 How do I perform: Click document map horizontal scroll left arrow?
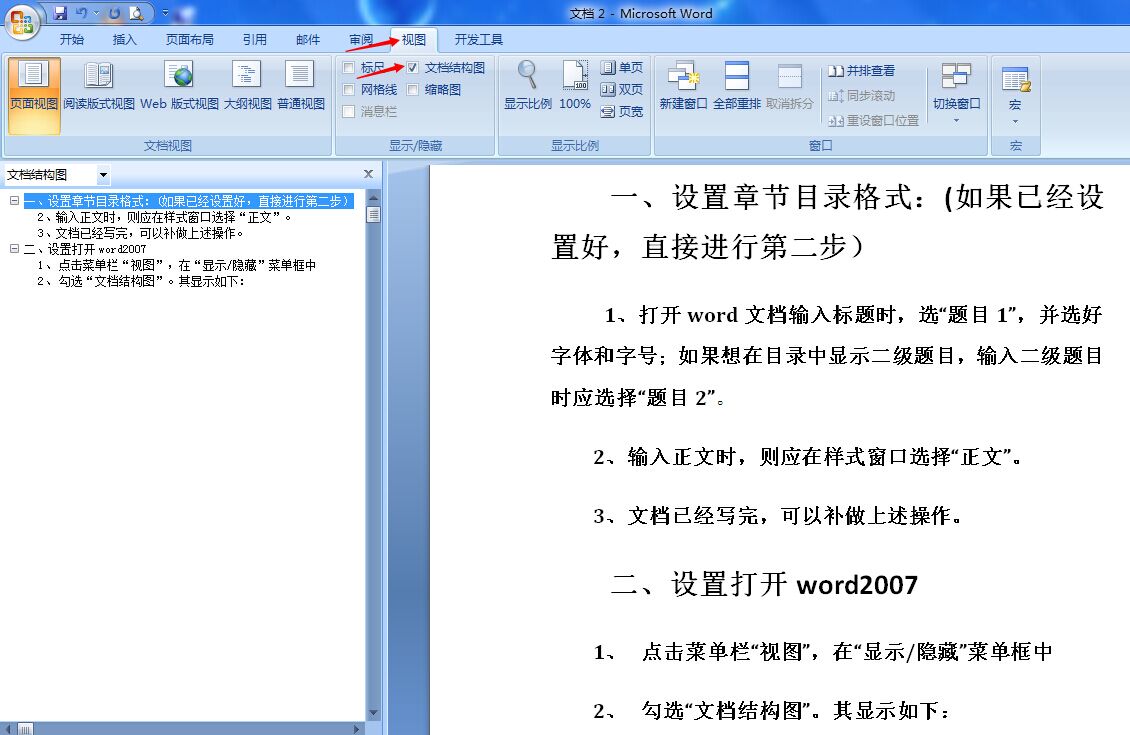click(x=9, y=729)
